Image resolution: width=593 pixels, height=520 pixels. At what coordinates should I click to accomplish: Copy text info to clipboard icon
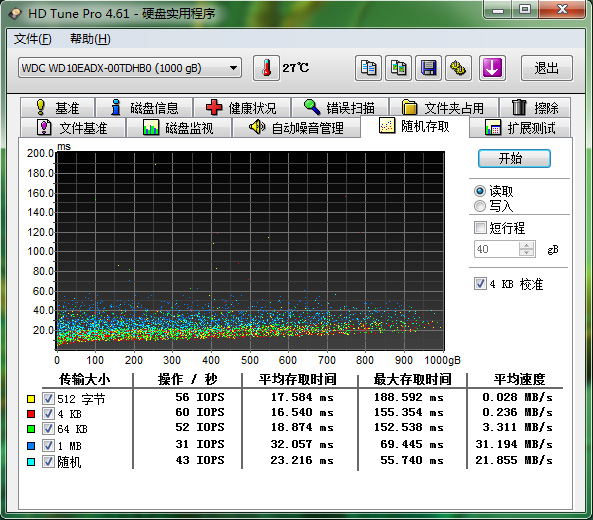coord(368,68)
